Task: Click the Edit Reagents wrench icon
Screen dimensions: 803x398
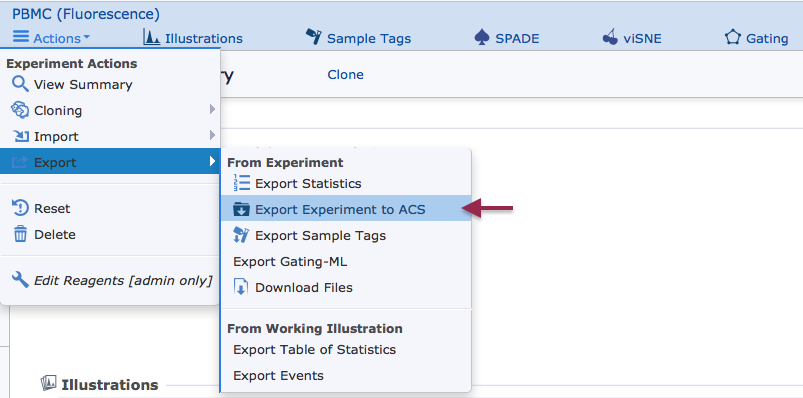Action: click(x=20, y=280)
